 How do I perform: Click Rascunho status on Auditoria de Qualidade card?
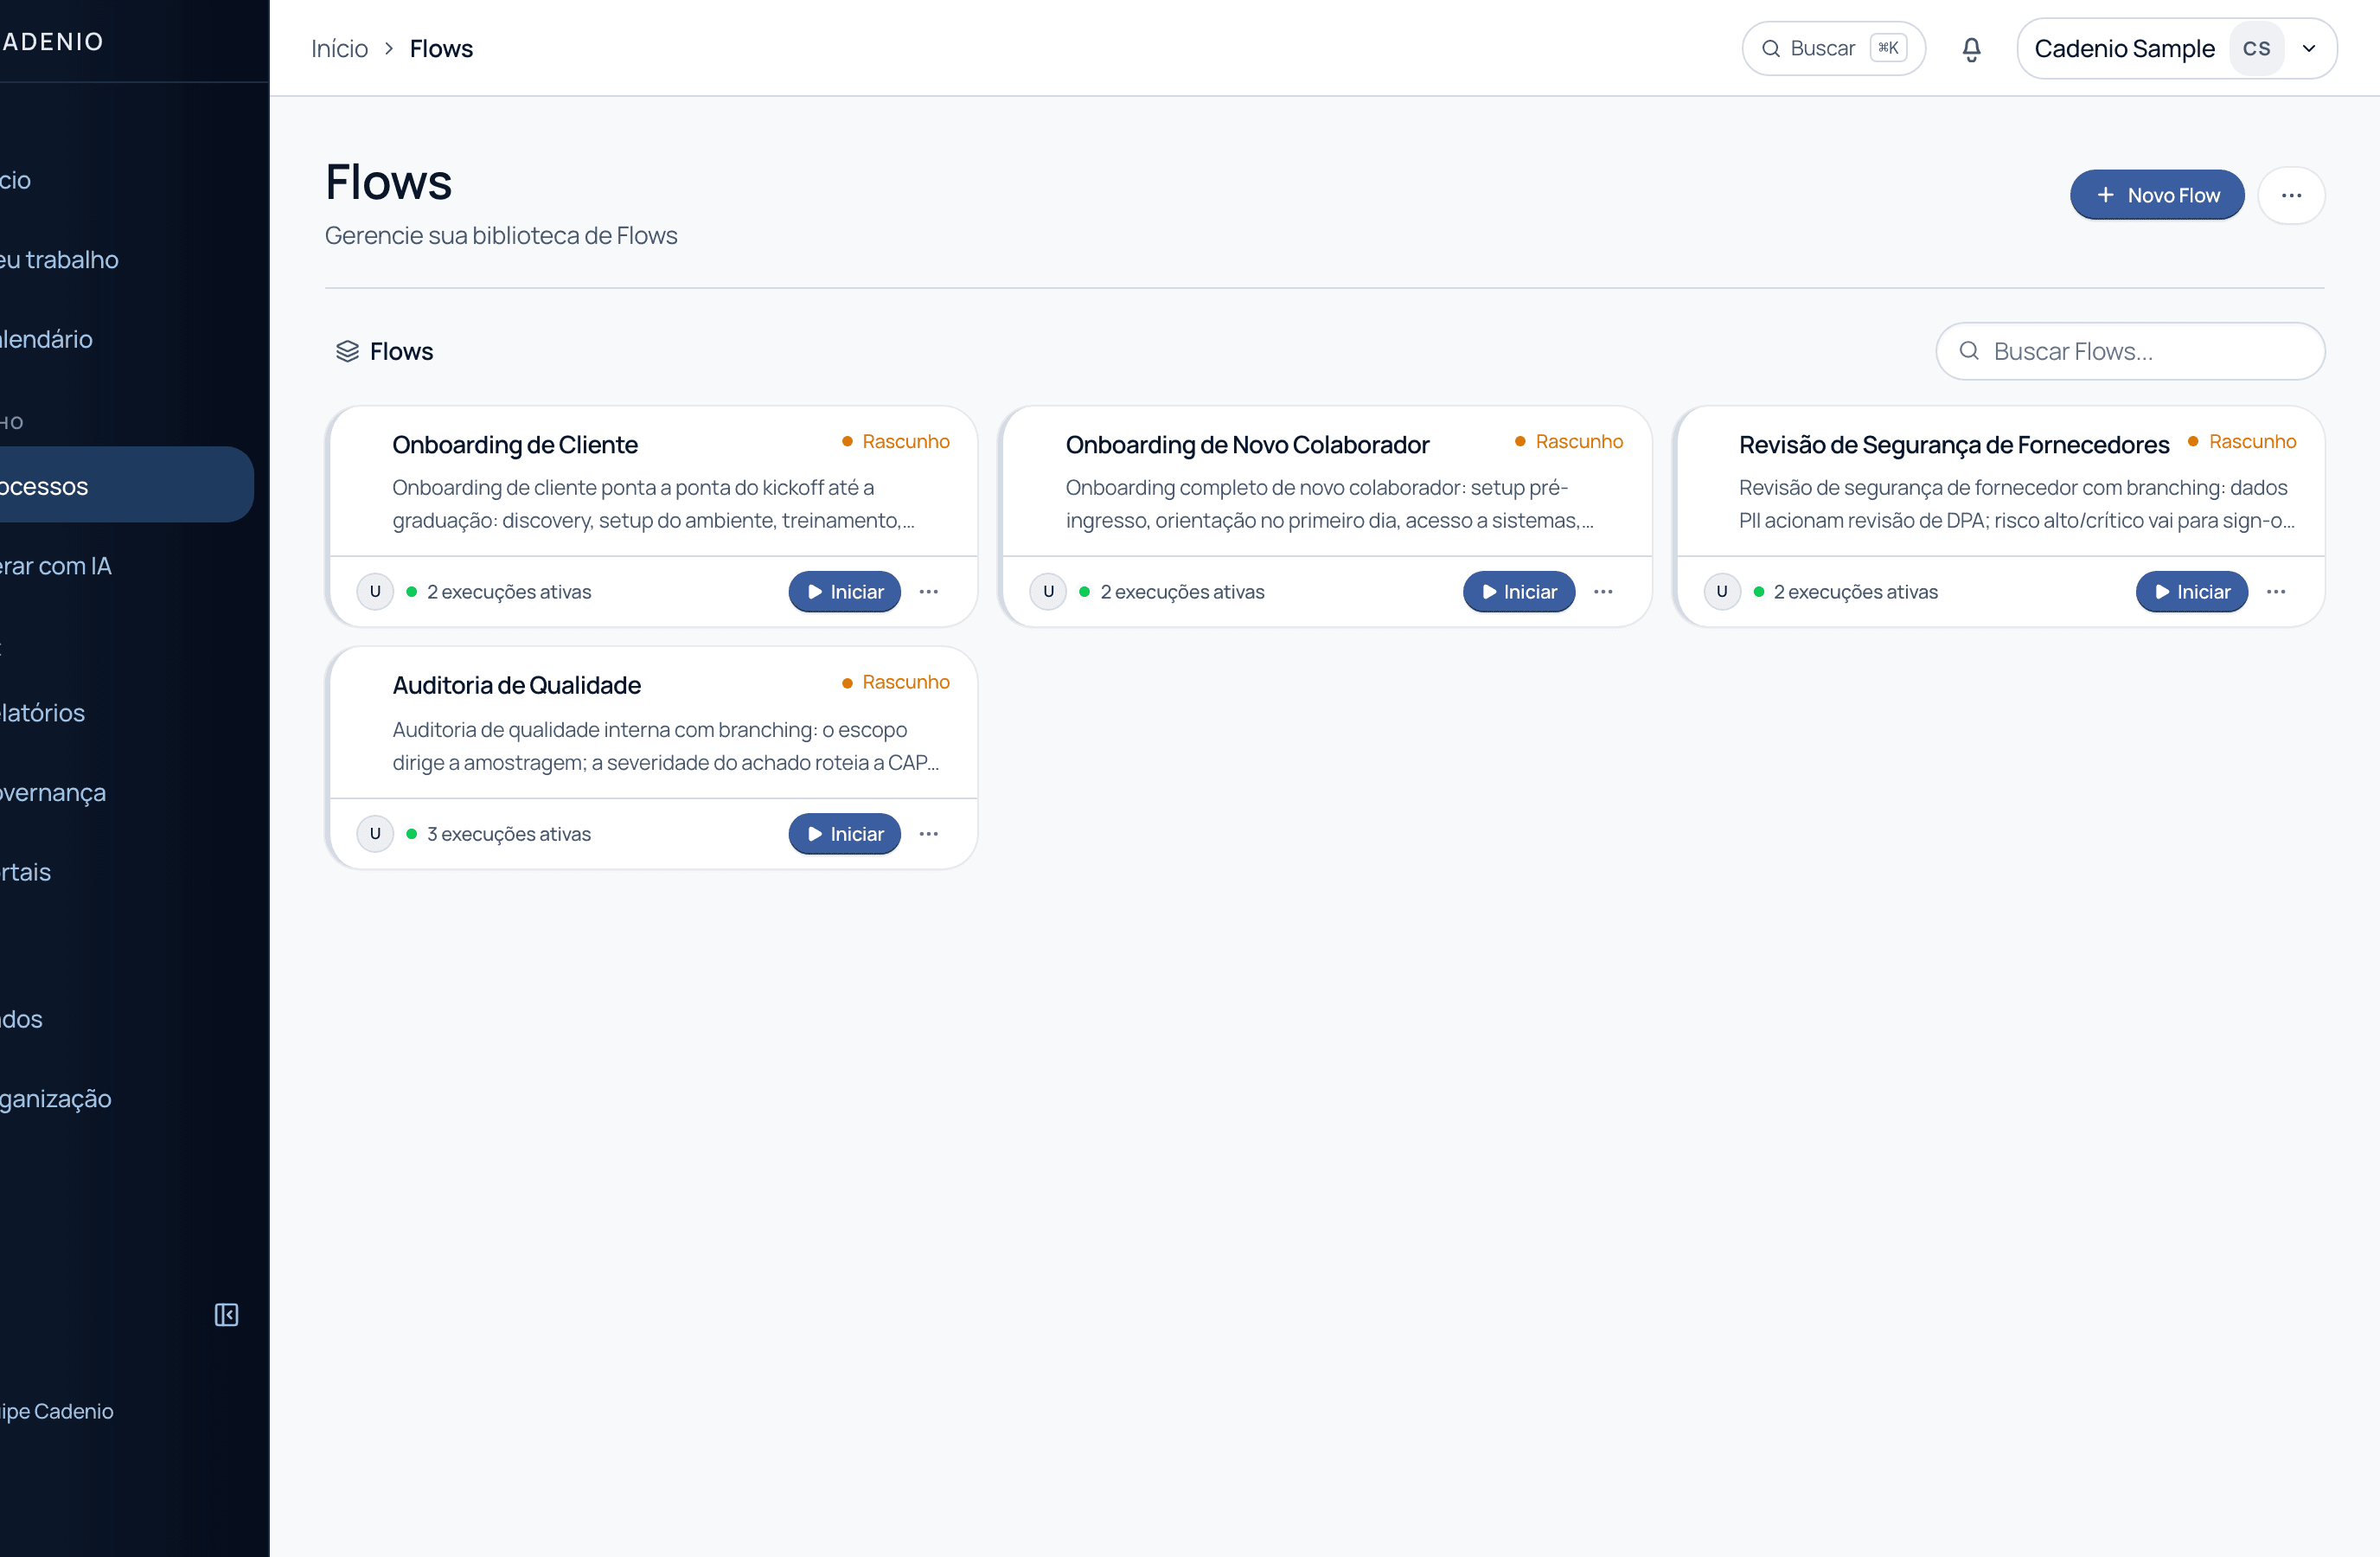click(x=896, y=682)
